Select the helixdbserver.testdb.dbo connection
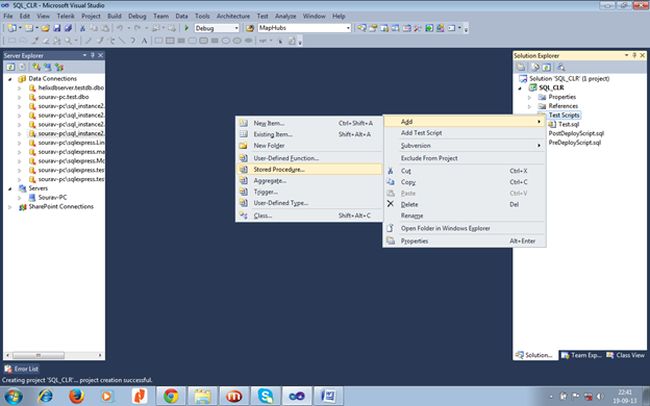Viewport: 650px width, 406px height. pos(71,88)
